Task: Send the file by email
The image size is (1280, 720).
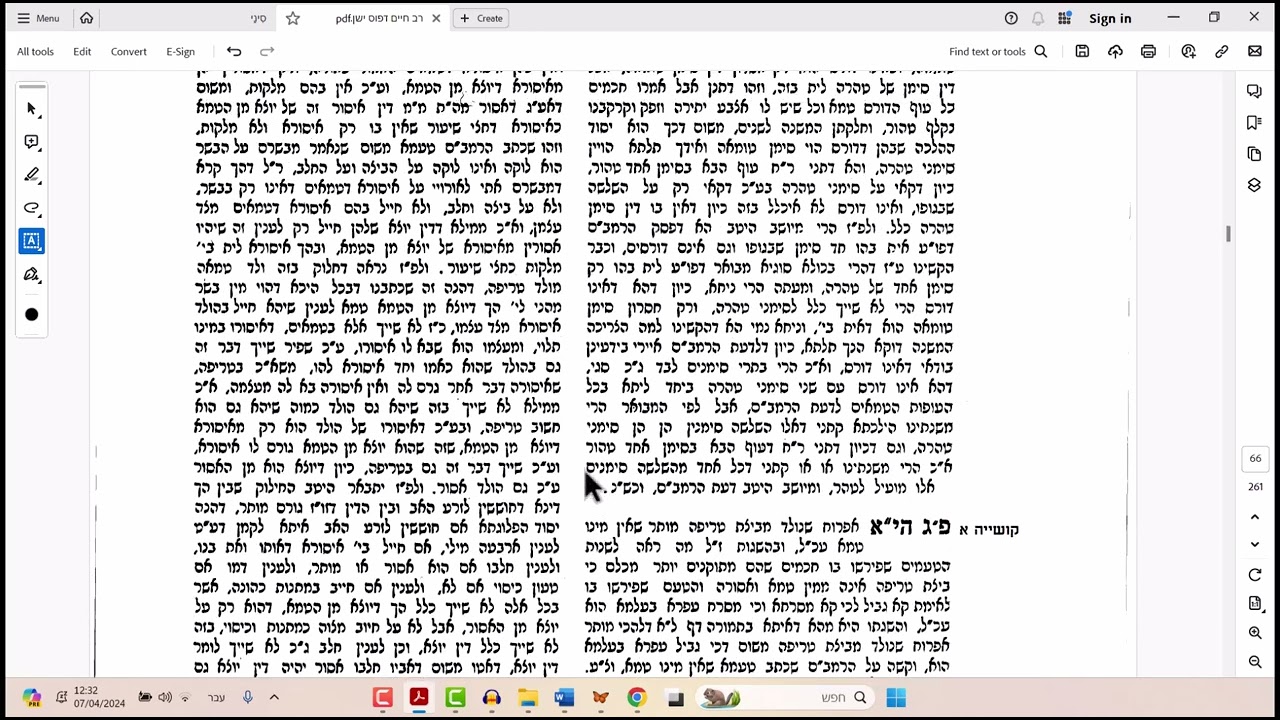Action: [1254, 51]
